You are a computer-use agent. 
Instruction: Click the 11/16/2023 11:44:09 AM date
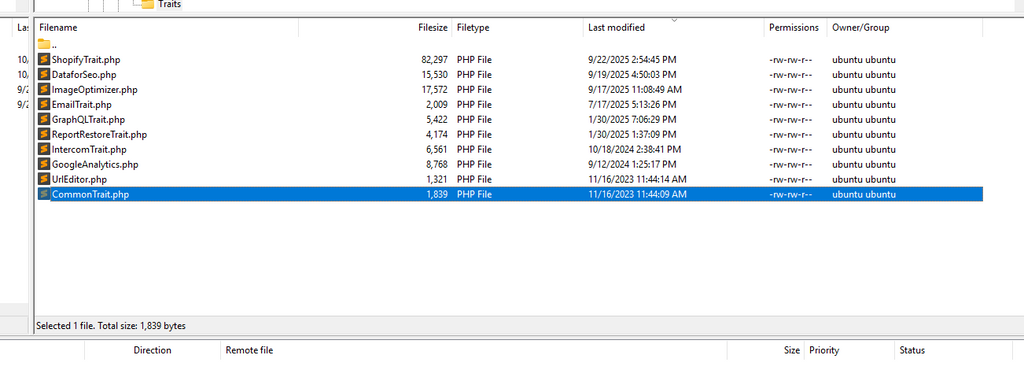tap(637, 195)
